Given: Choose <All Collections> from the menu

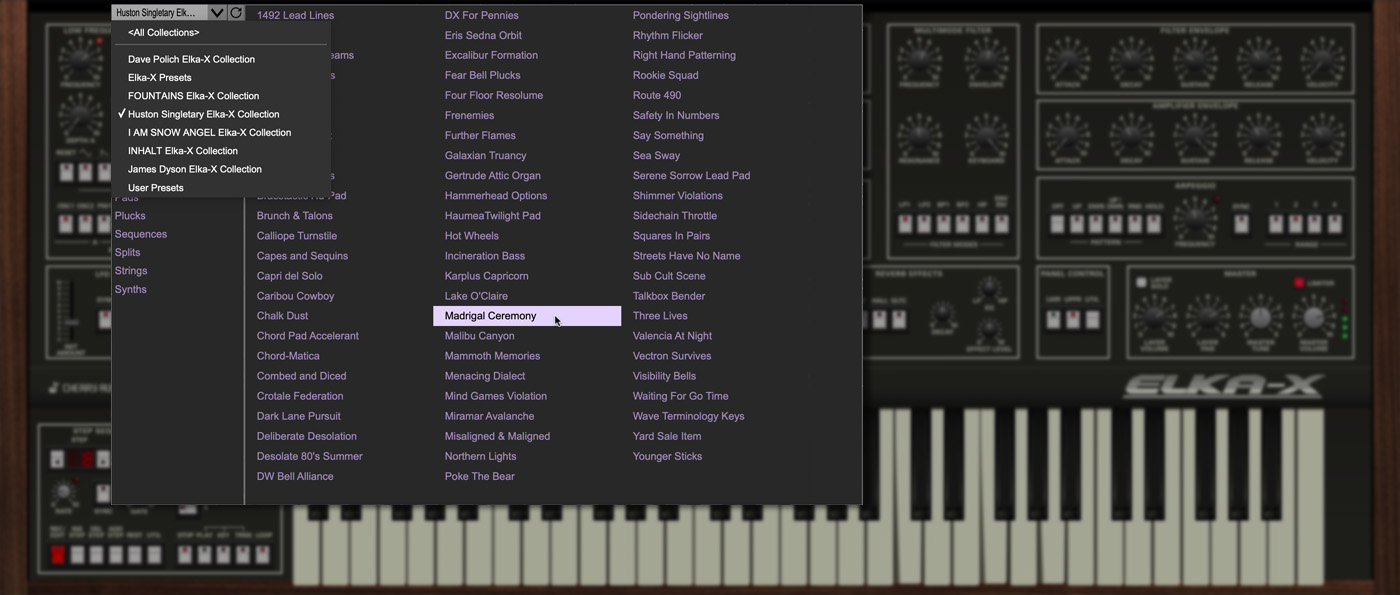Looking at the screenshot, I should click(x=163, y=33).
